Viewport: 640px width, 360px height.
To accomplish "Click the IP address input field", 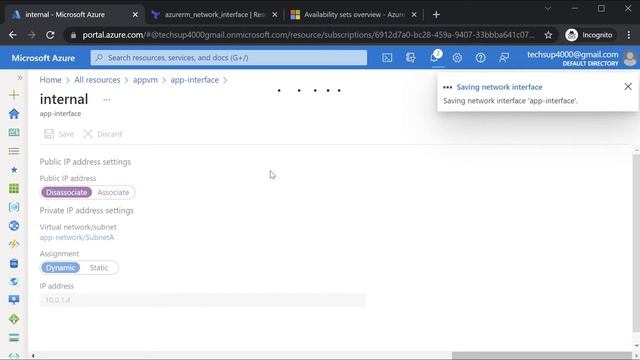I will pyautogui.click(x=203, y=300).
